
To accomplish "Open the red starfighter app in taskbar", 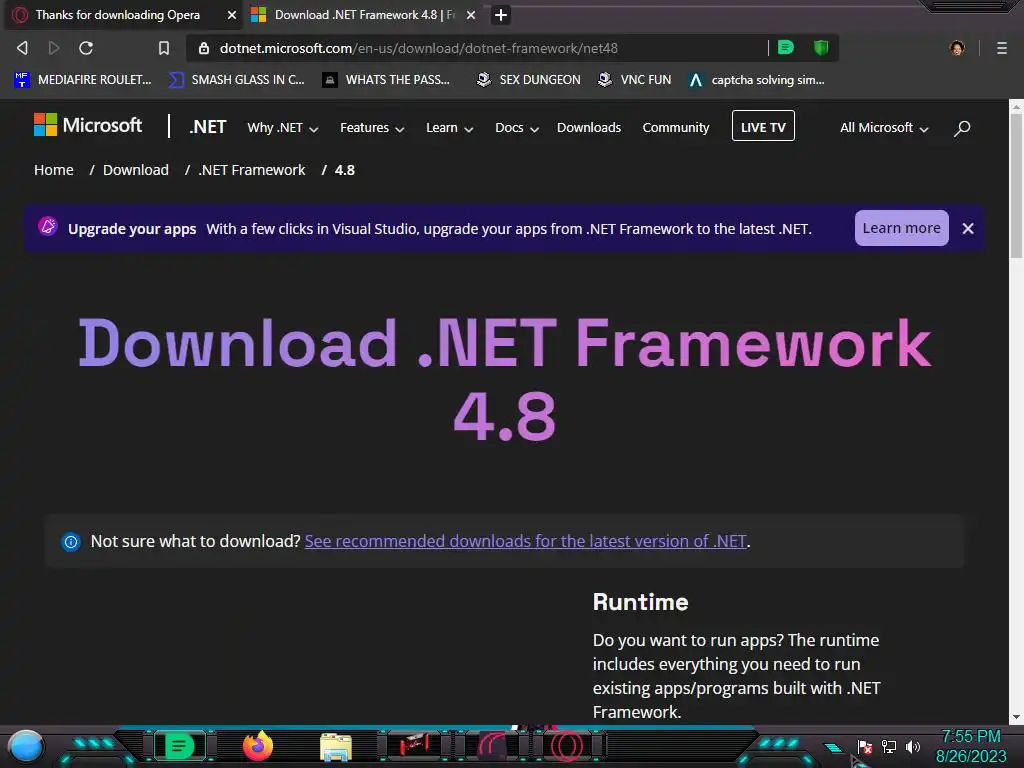I will 414,745.
